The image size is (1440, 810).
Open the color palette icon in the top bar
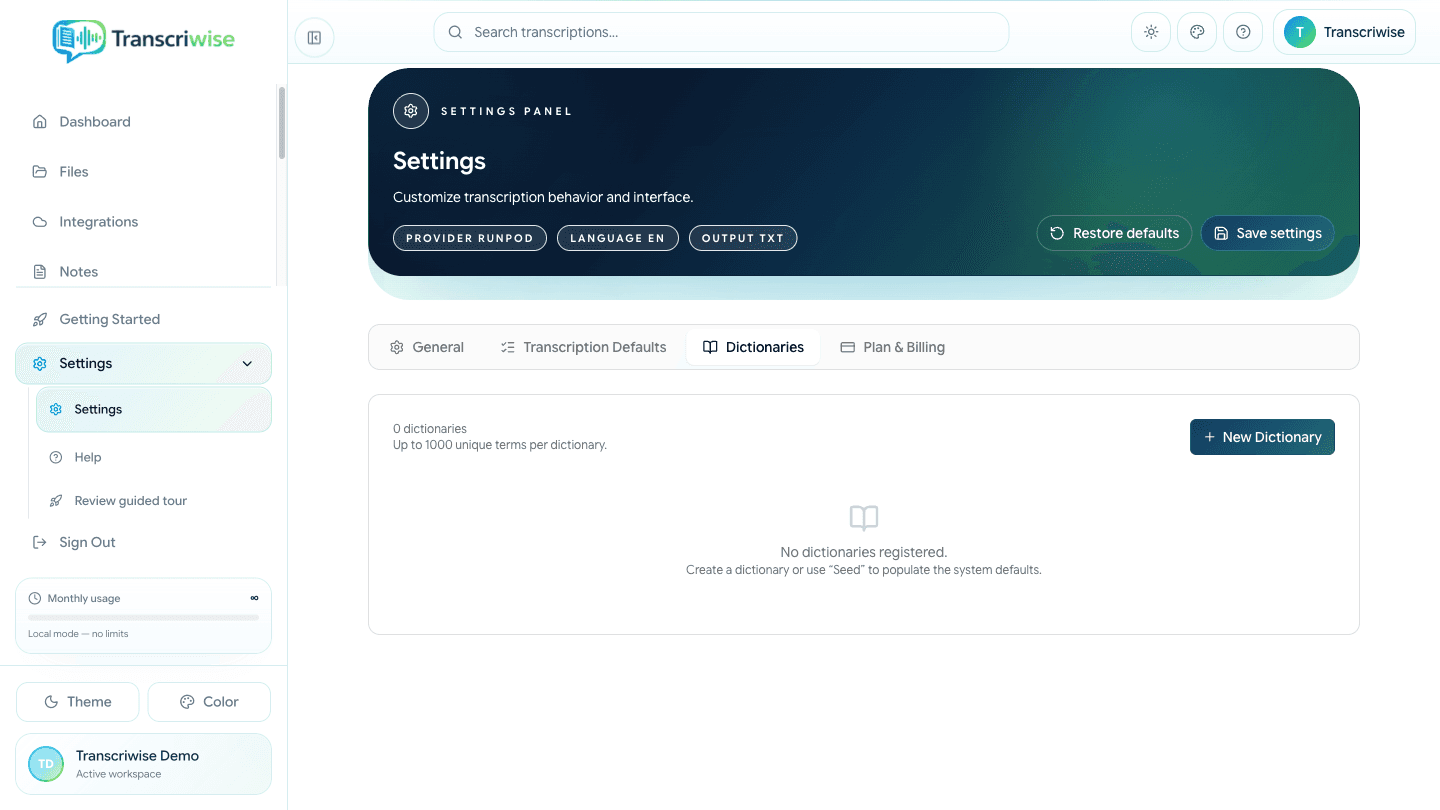(1197, 32)
